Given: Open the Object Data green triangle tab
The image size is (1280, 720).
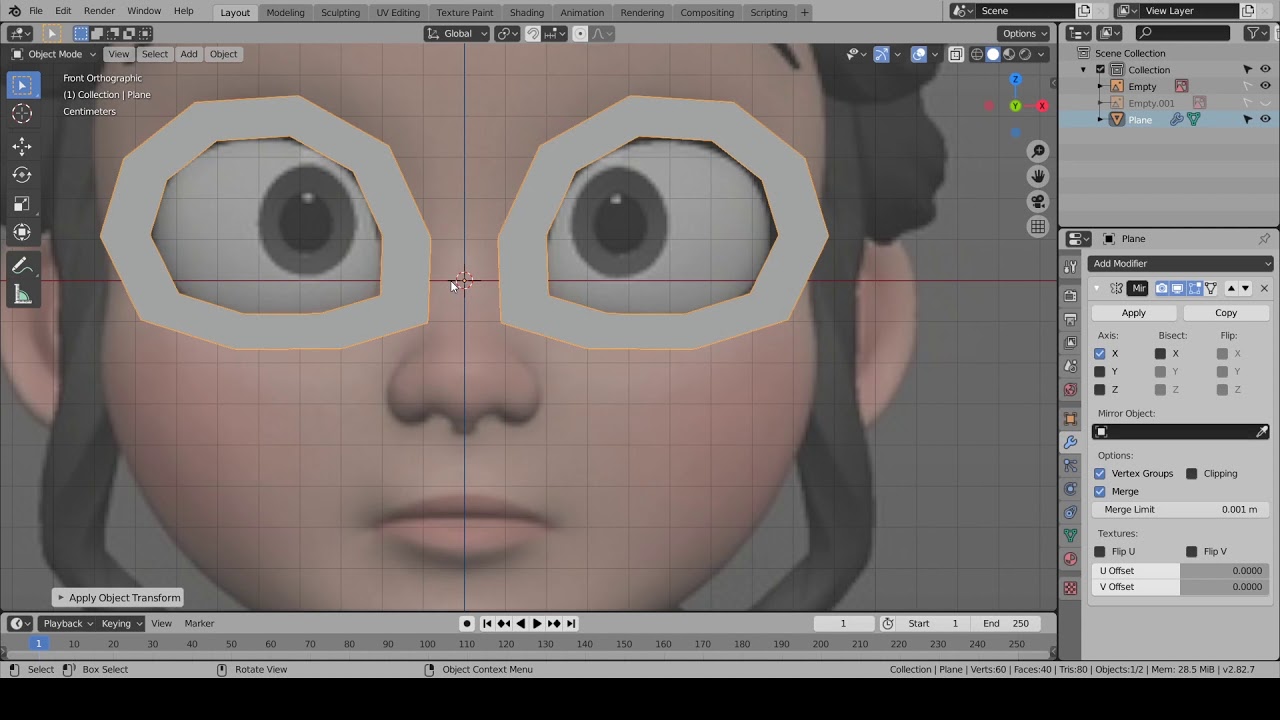Looking at the screenshot, I should pyautogui.click(x=1070, y=535).
